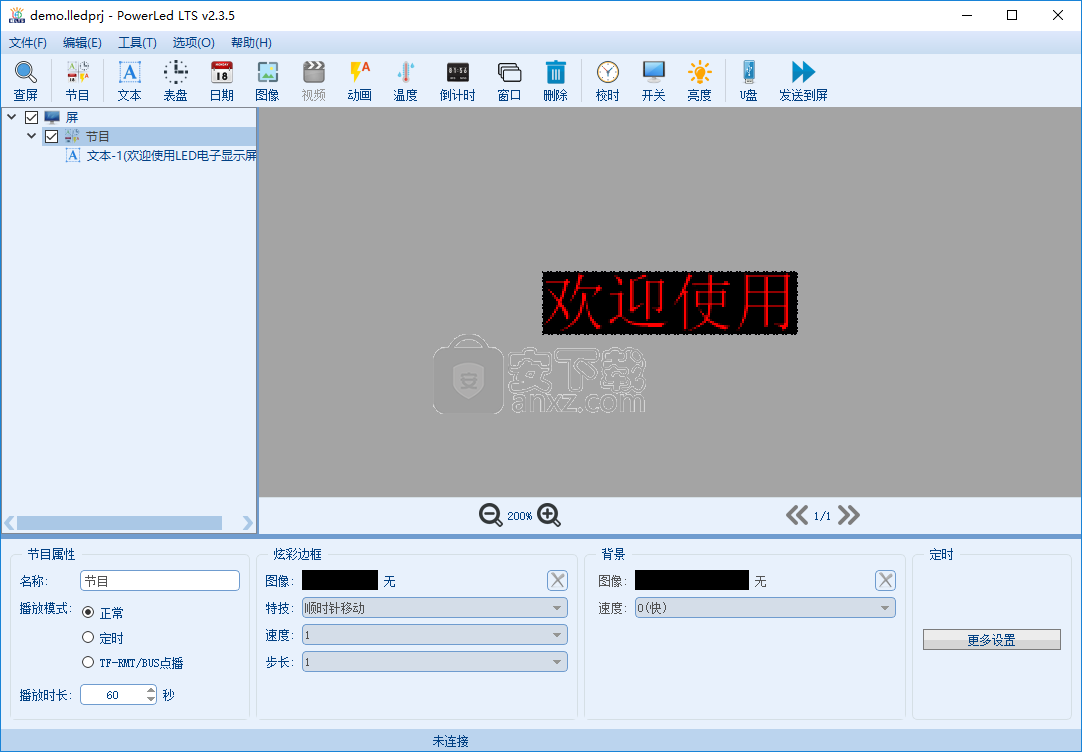Open the 亮度 brightness setting
1082x752 pixels.
699,81
